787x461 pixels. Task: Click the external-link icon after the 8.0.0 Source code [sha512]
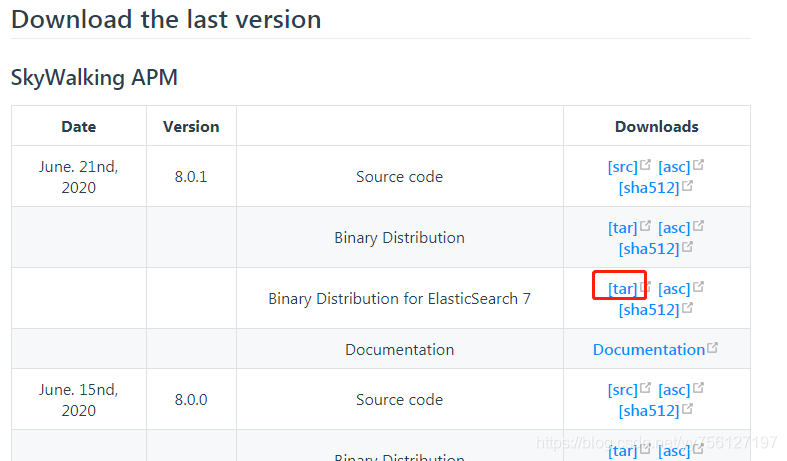point(687,408)
